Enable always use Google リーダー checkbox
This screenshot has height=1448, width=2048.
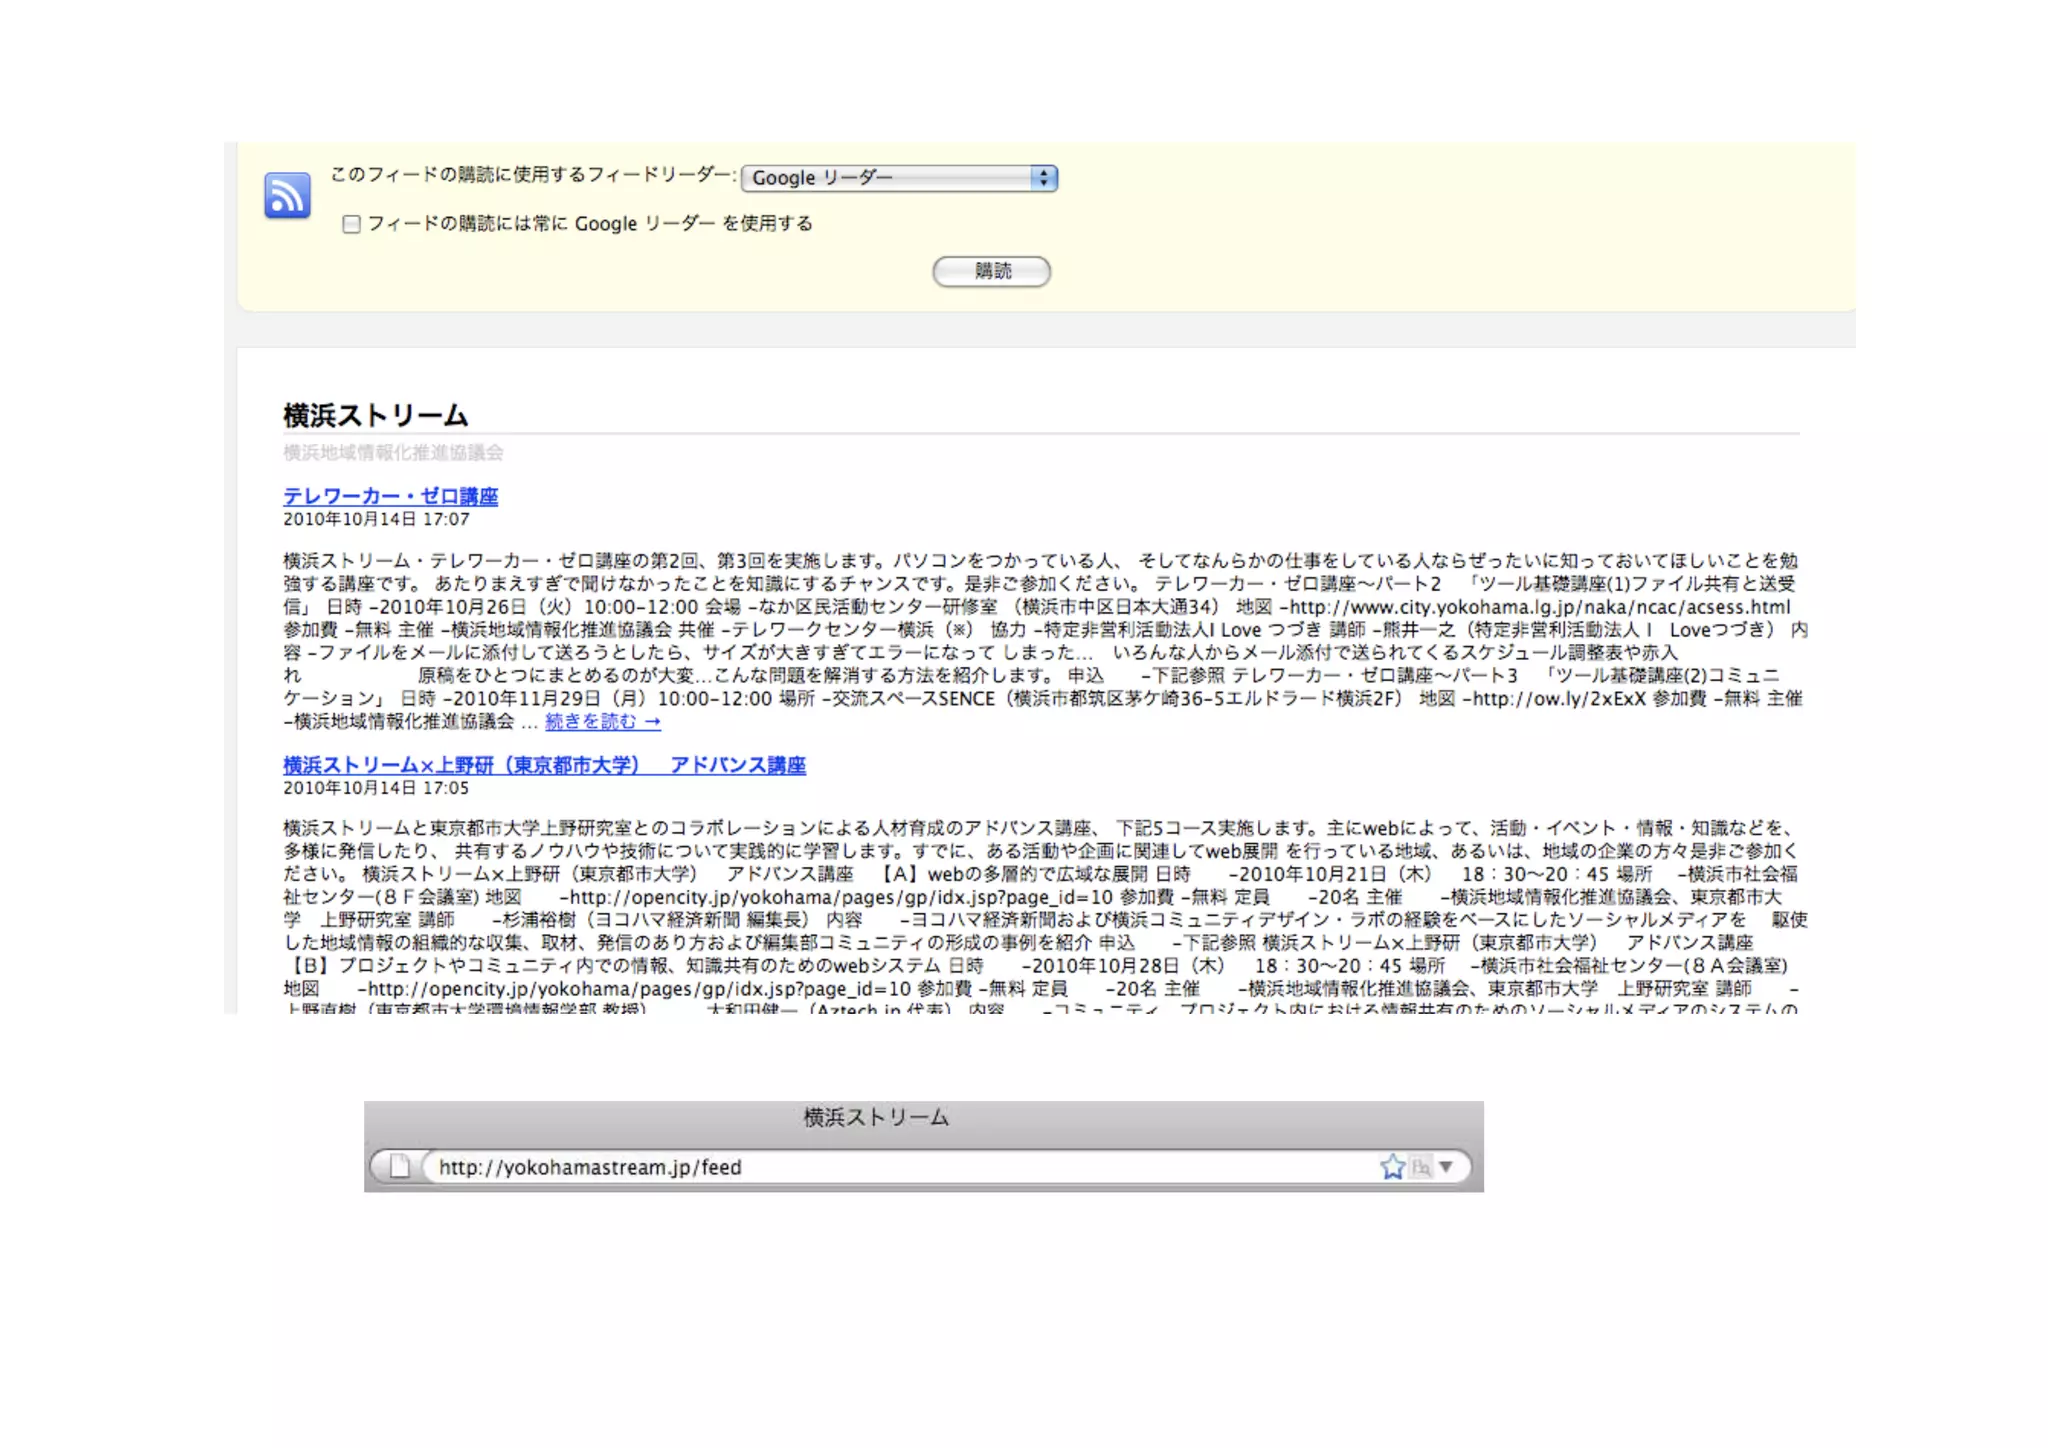pos(351,224)
